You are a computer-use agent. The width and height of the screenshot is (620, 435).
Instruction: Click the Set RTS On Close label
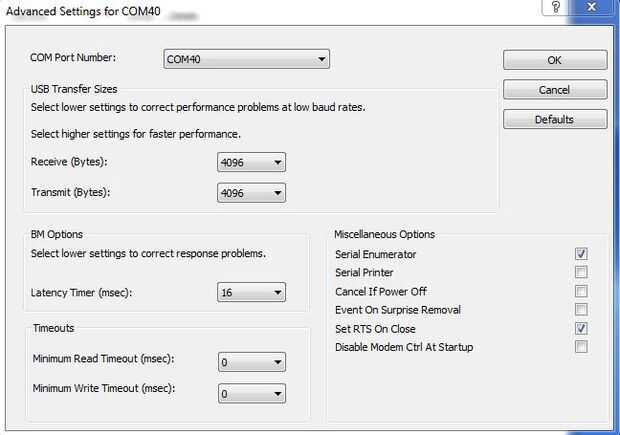coord(375,328)
